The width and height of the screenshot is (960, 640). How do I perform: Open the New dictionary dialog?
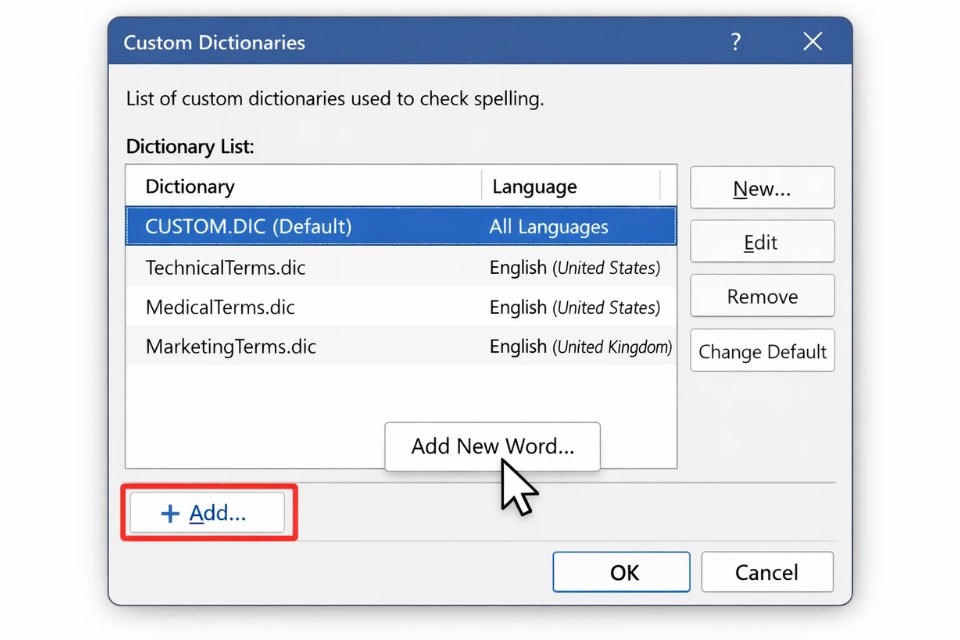(x=762, y=187)
